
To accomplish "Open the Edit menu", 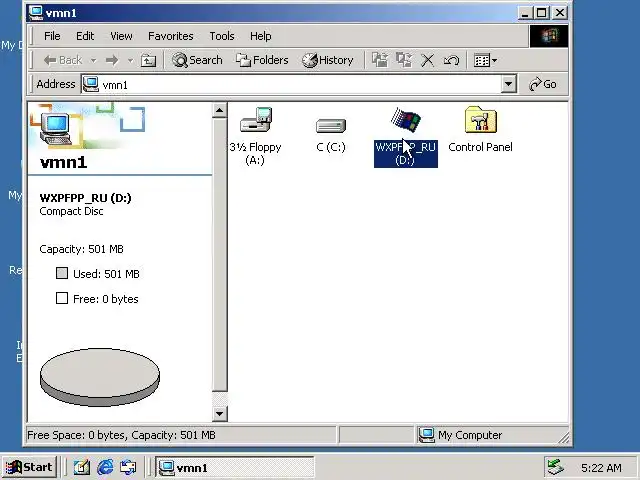I will pyautogui.click(x=85, y=36).
